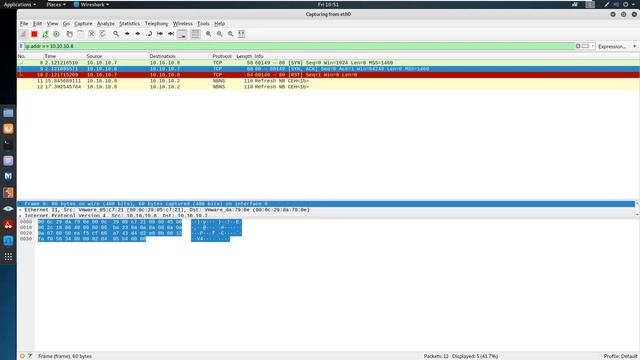Find a packet with the magnifier icon

(116, 34)
